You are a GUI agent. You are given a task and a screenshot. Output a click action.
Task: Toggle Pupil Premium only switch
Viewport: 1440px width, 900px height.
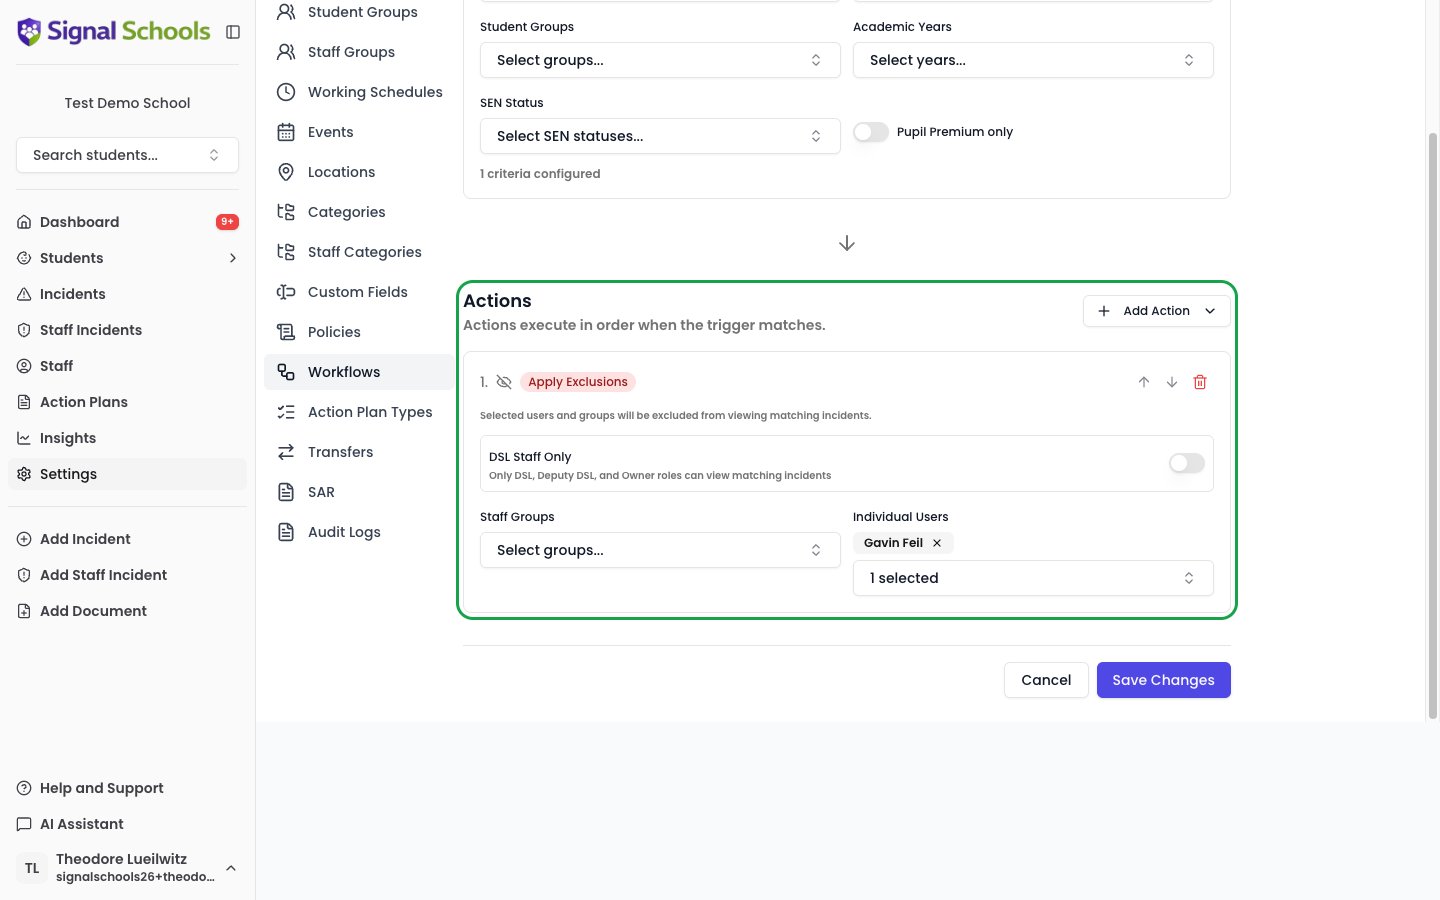[871, 132]
